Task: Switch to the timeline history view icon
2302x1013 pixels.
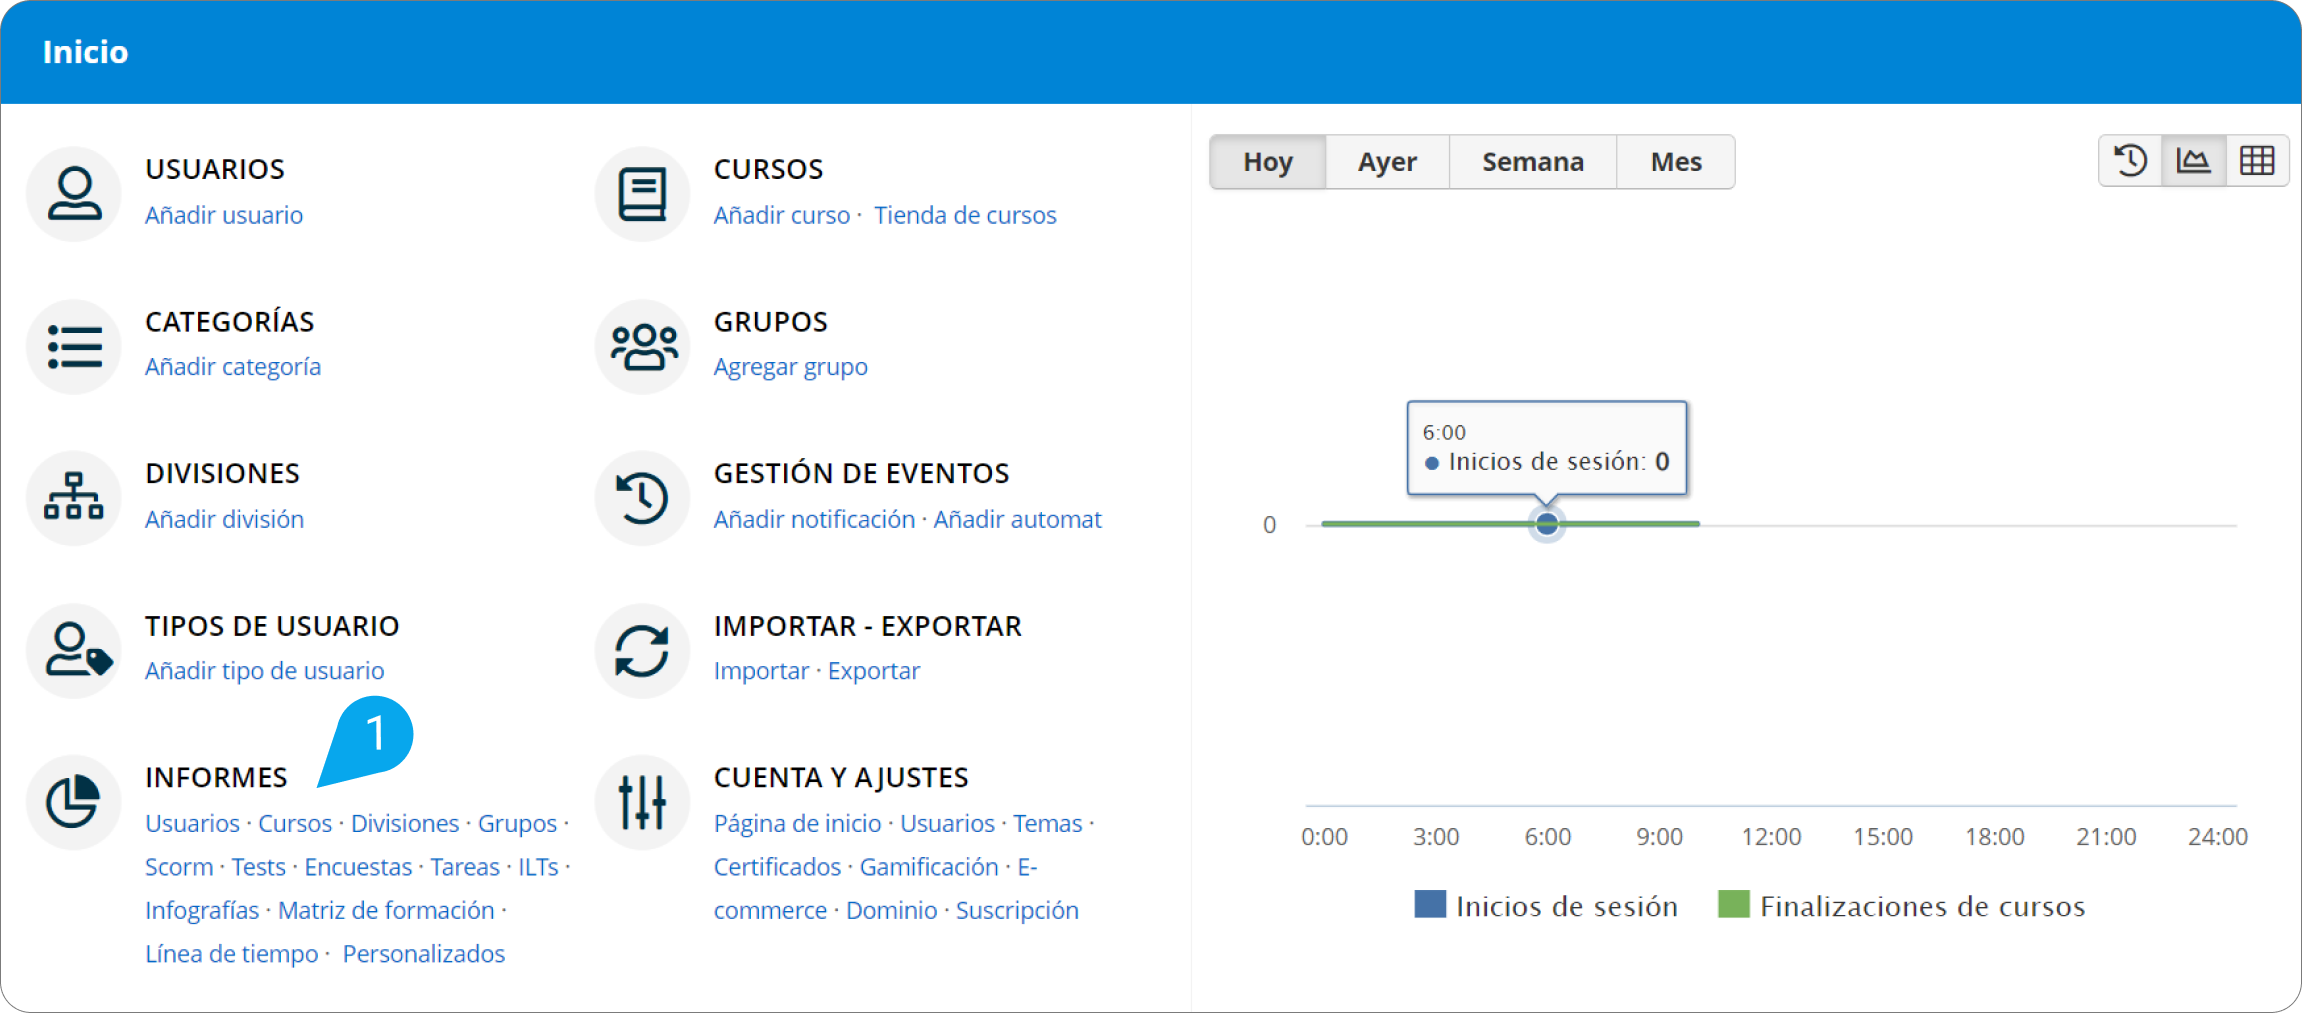Action: pos(2130,161)
